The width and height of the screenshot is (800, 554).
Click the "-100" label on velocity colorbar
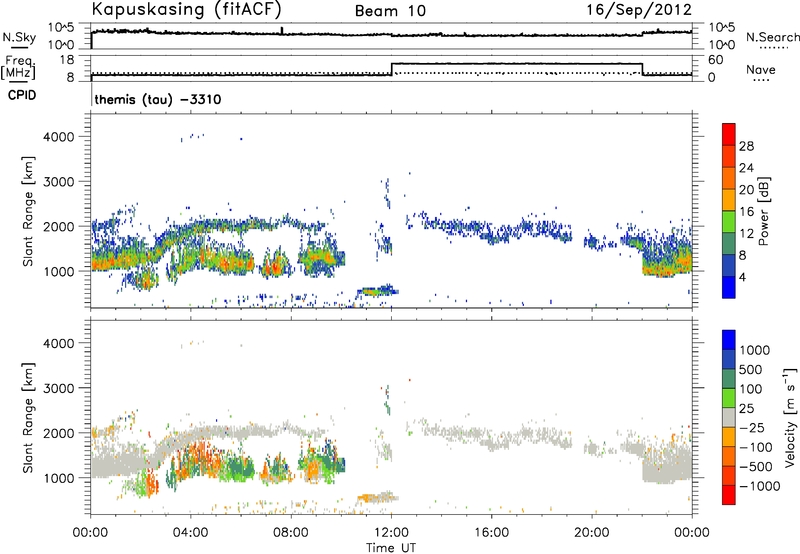(x=755, y=447)
